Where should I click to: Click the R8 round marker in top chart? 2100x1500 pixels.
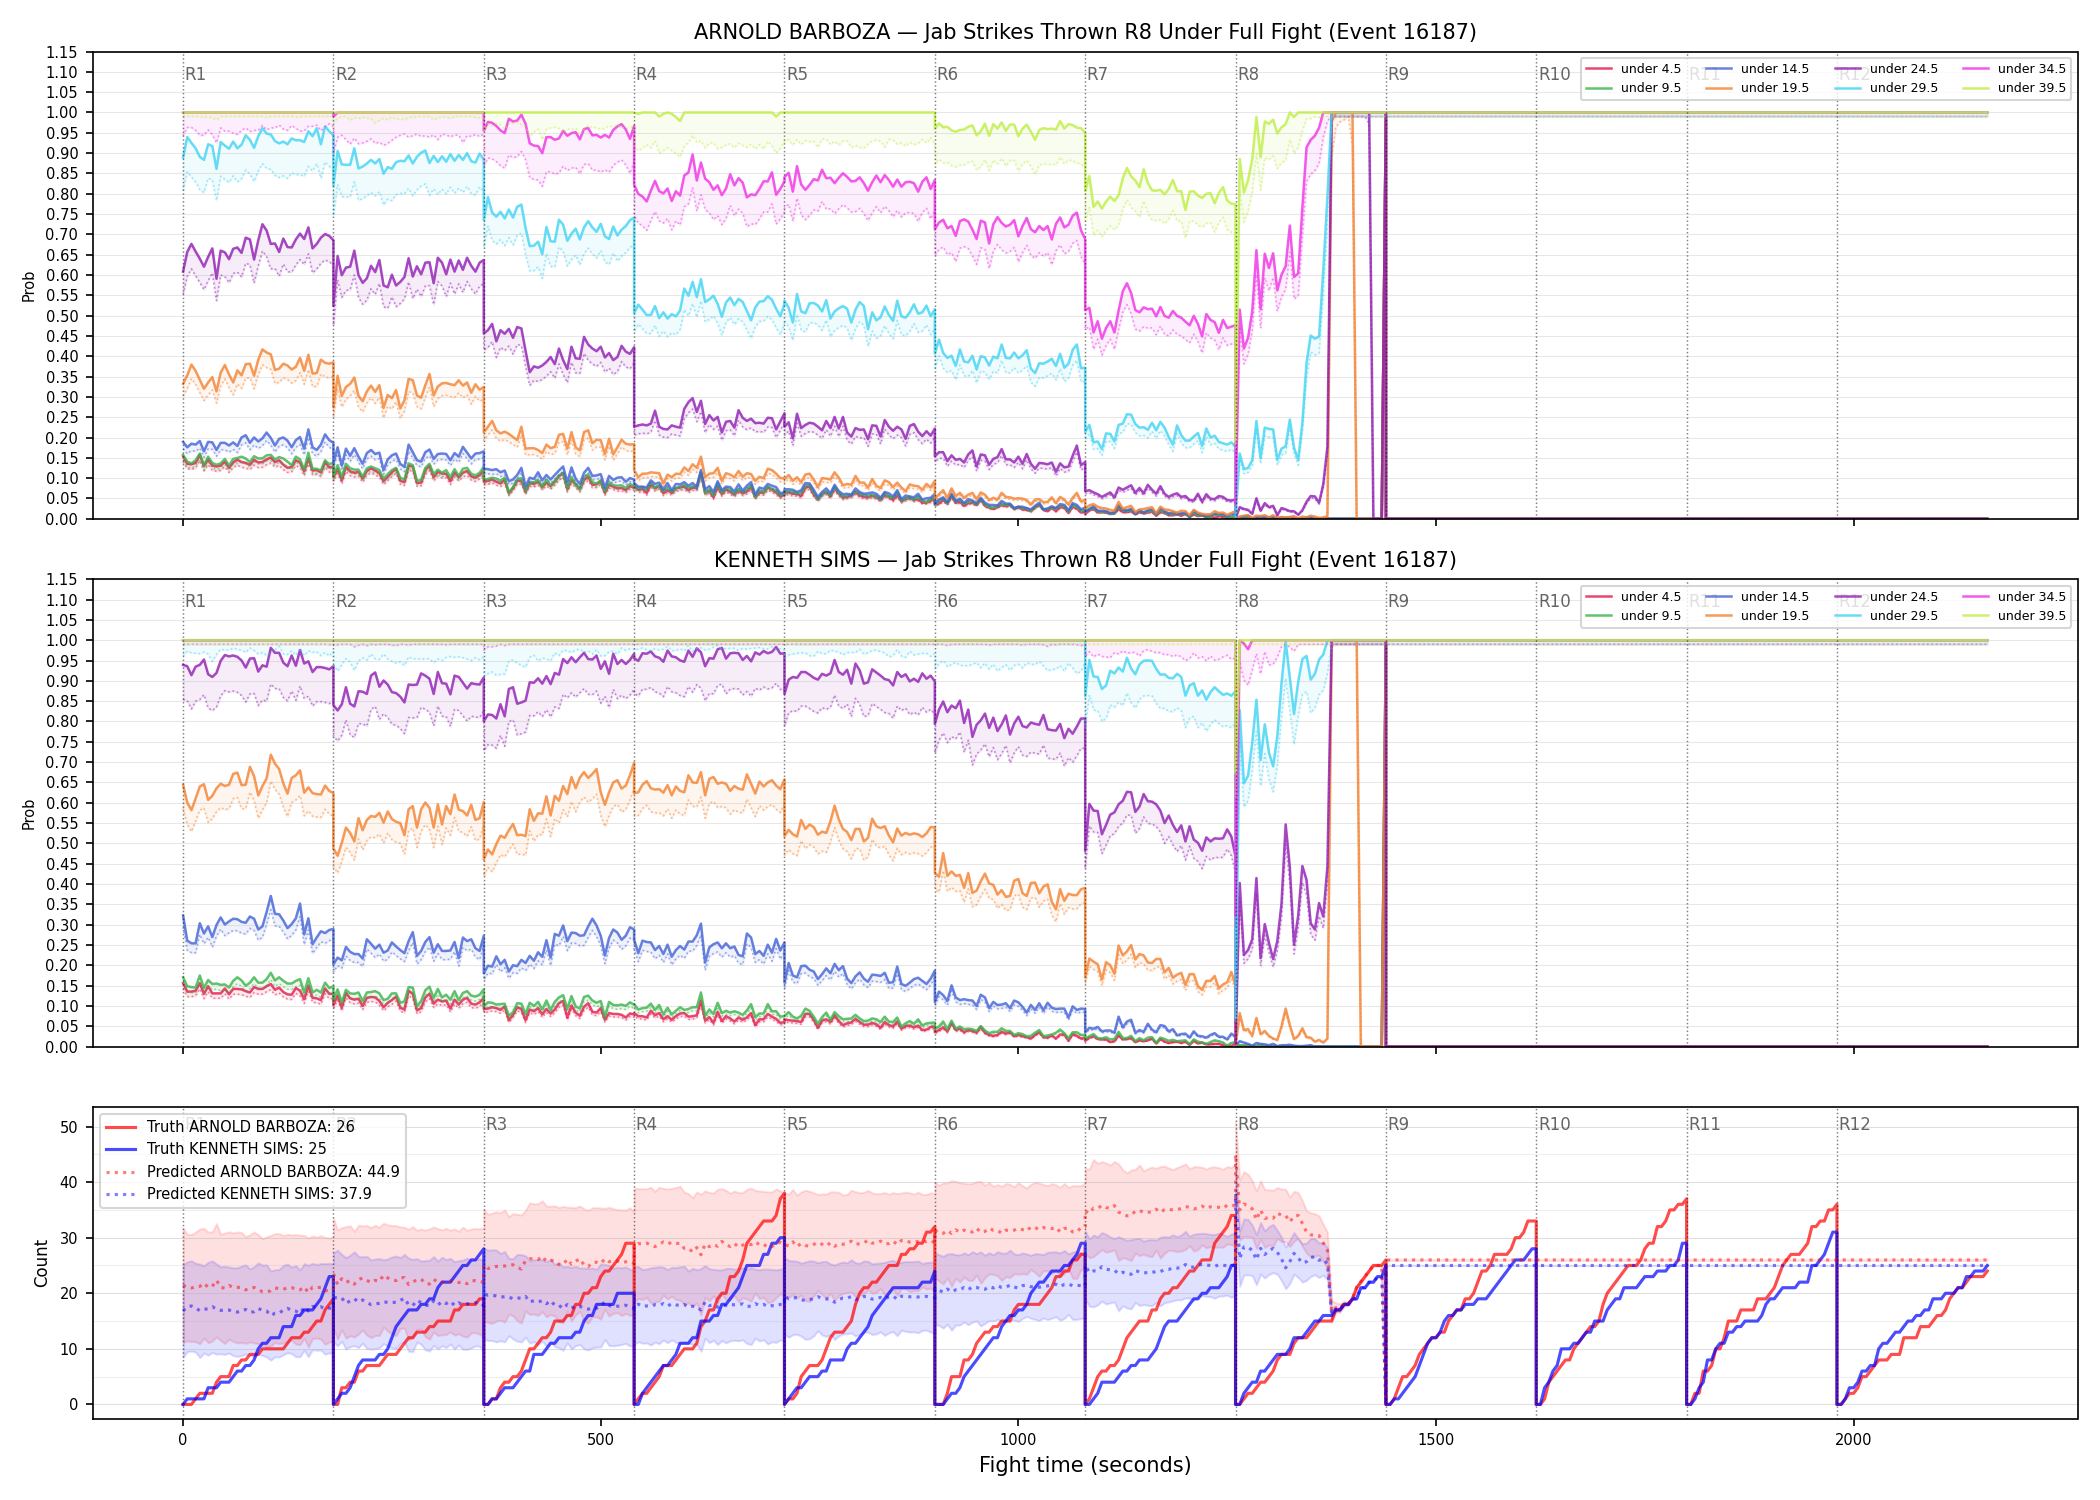click(1248, 74)
